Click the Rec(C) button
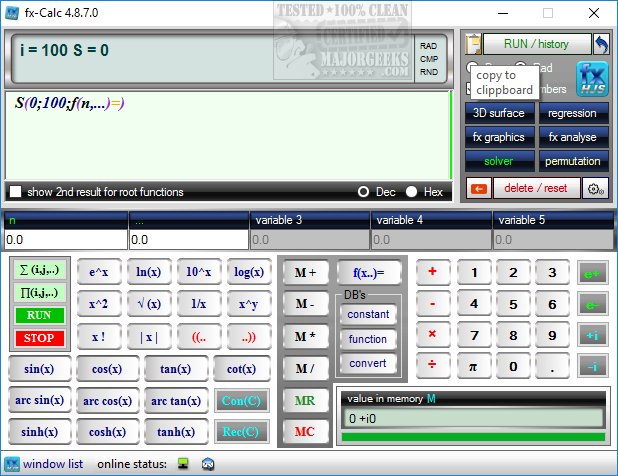 pos(242,432)
